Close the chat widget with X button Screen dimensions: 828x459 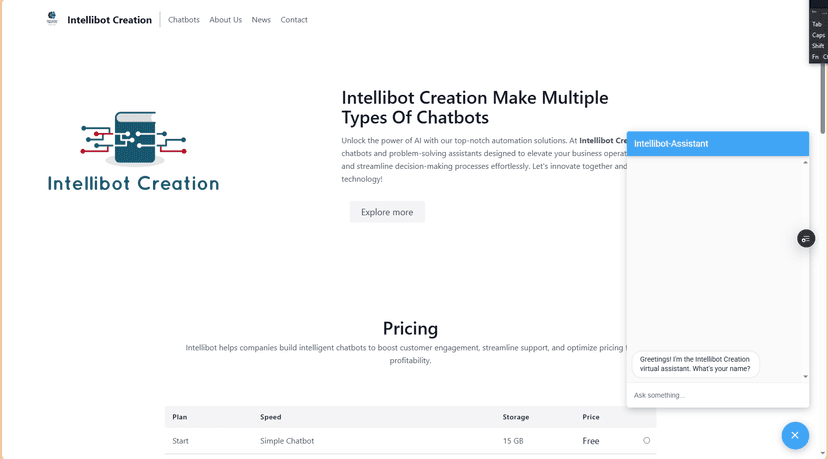point(795,435)
